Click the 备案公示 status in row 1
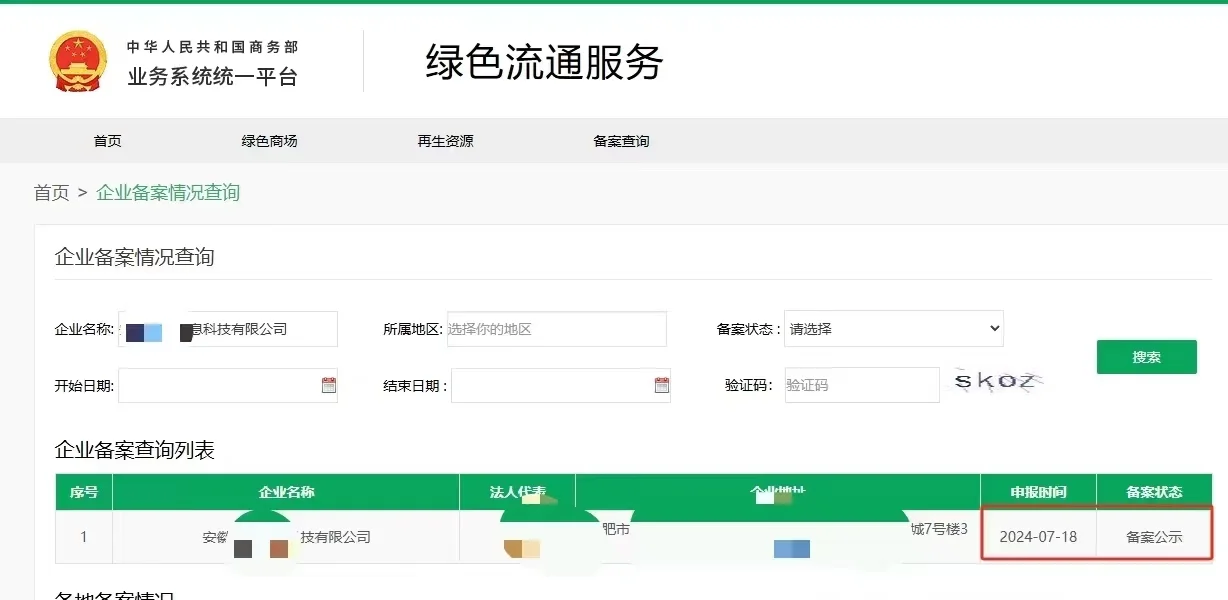Viewport: 1228px width, 600px height. (1155, 535)
